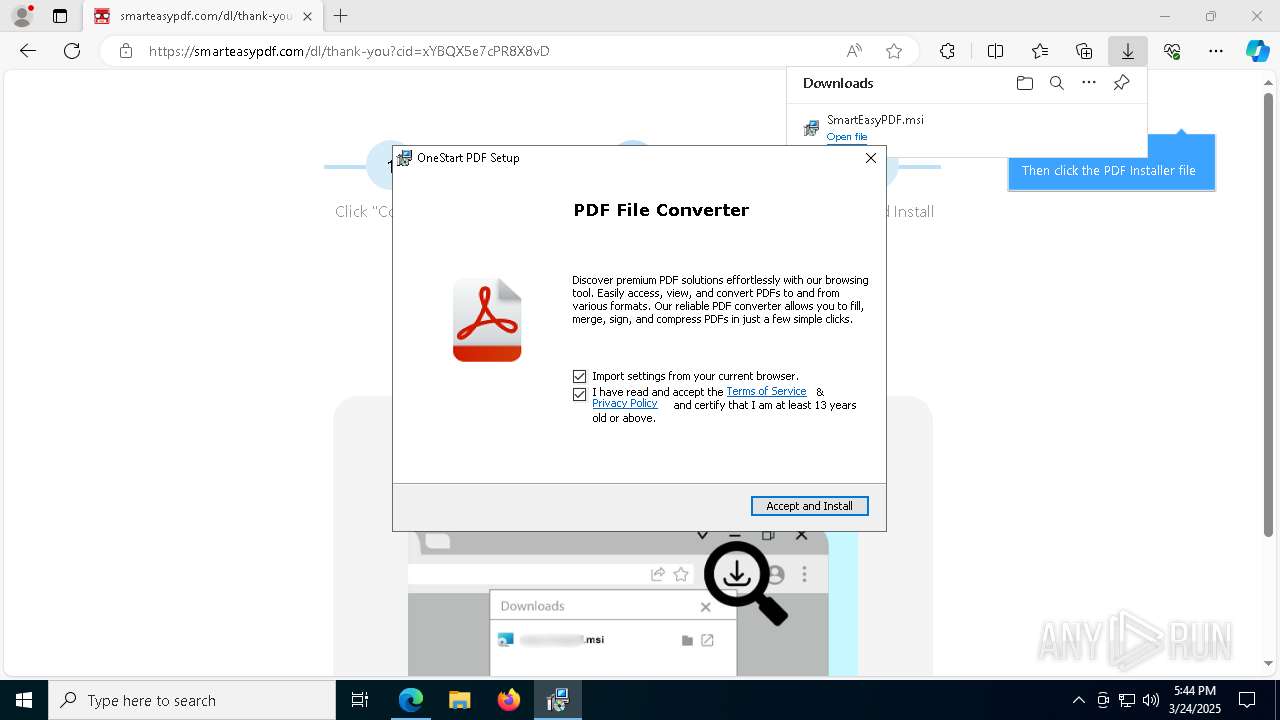Launch Firefox from the taskbar
Screen dimensions: 1280x720
(x=508, y=700)
